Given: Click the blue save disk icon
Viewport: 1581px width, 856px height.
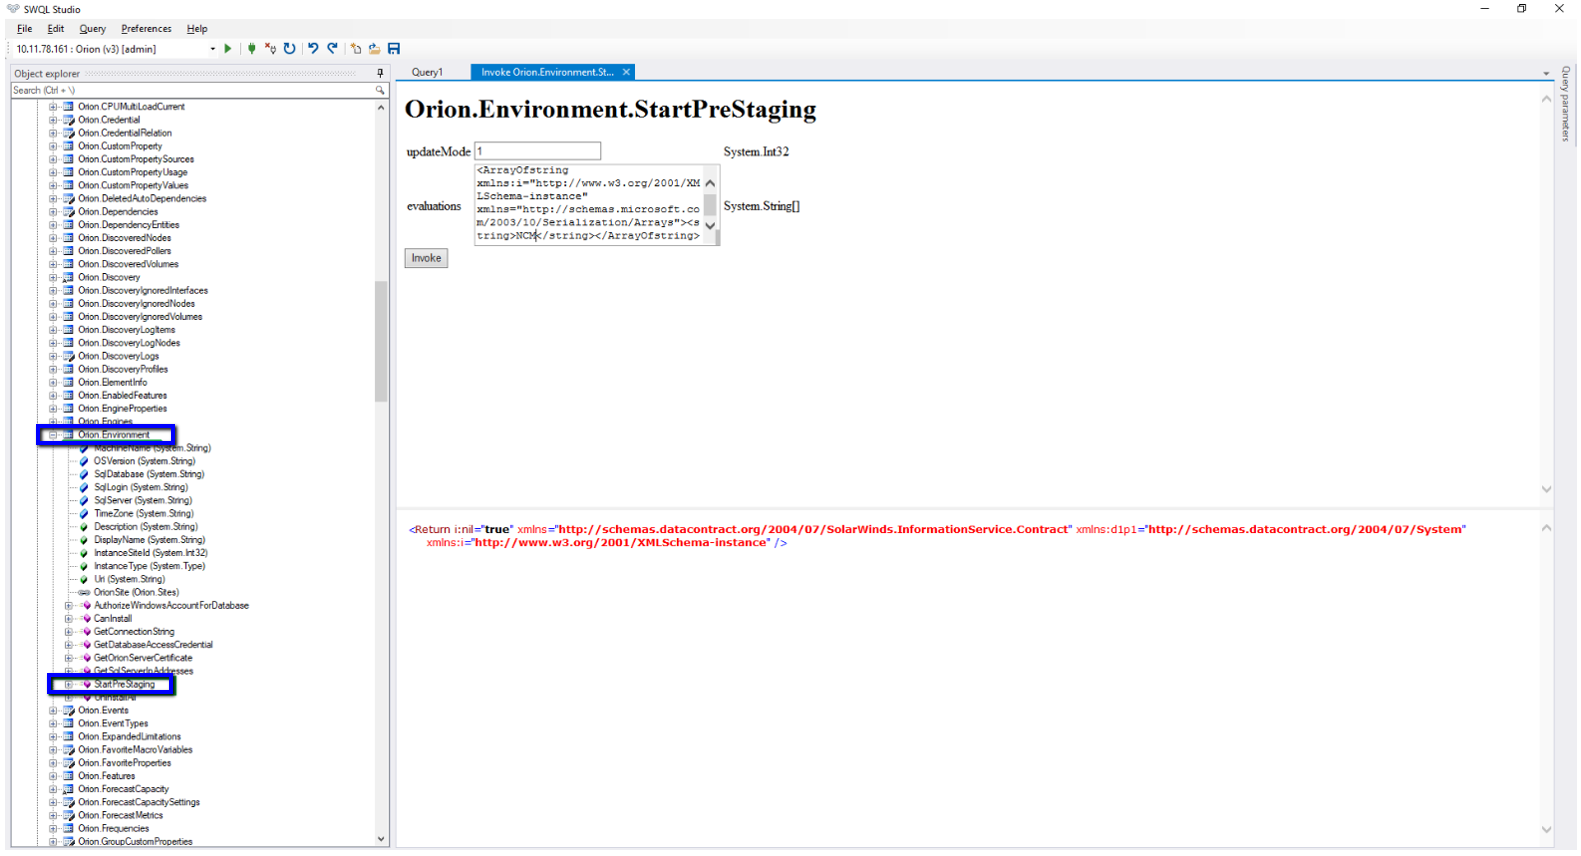Looking at the screenshot, I should coord(394,48).
